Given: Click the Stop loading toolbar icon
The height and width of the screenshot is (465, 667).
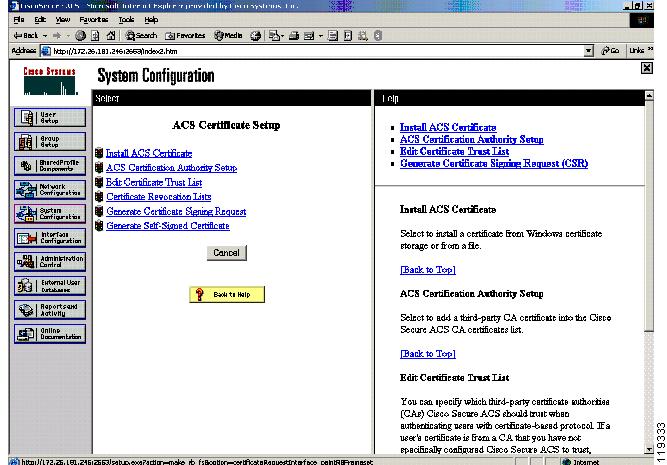Looking at the screenshot, I should pyautogui.click(x=80, y=36).
